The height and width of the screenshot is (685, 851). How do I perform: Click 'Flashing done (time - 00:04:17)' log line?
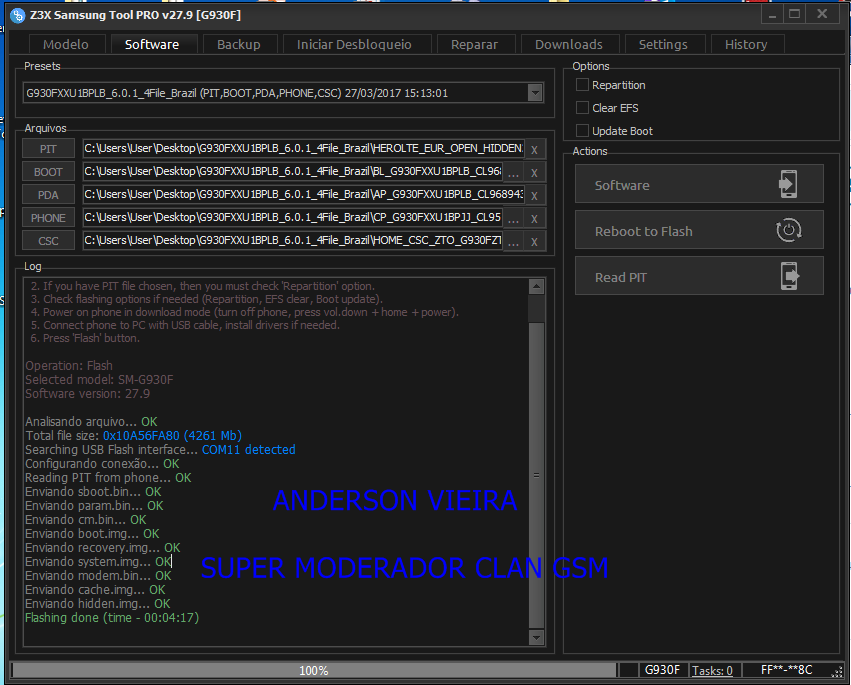pyautogui.click(x=112, y=618)
